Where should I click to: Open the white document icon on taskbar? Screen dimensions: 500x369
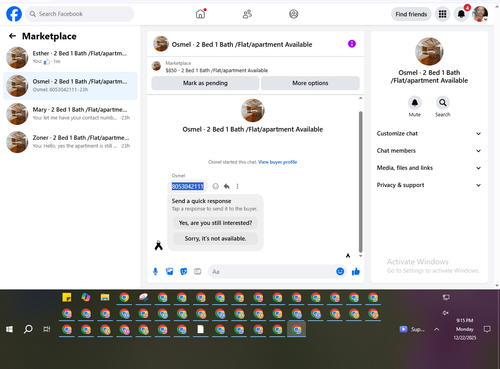(200, 329)
